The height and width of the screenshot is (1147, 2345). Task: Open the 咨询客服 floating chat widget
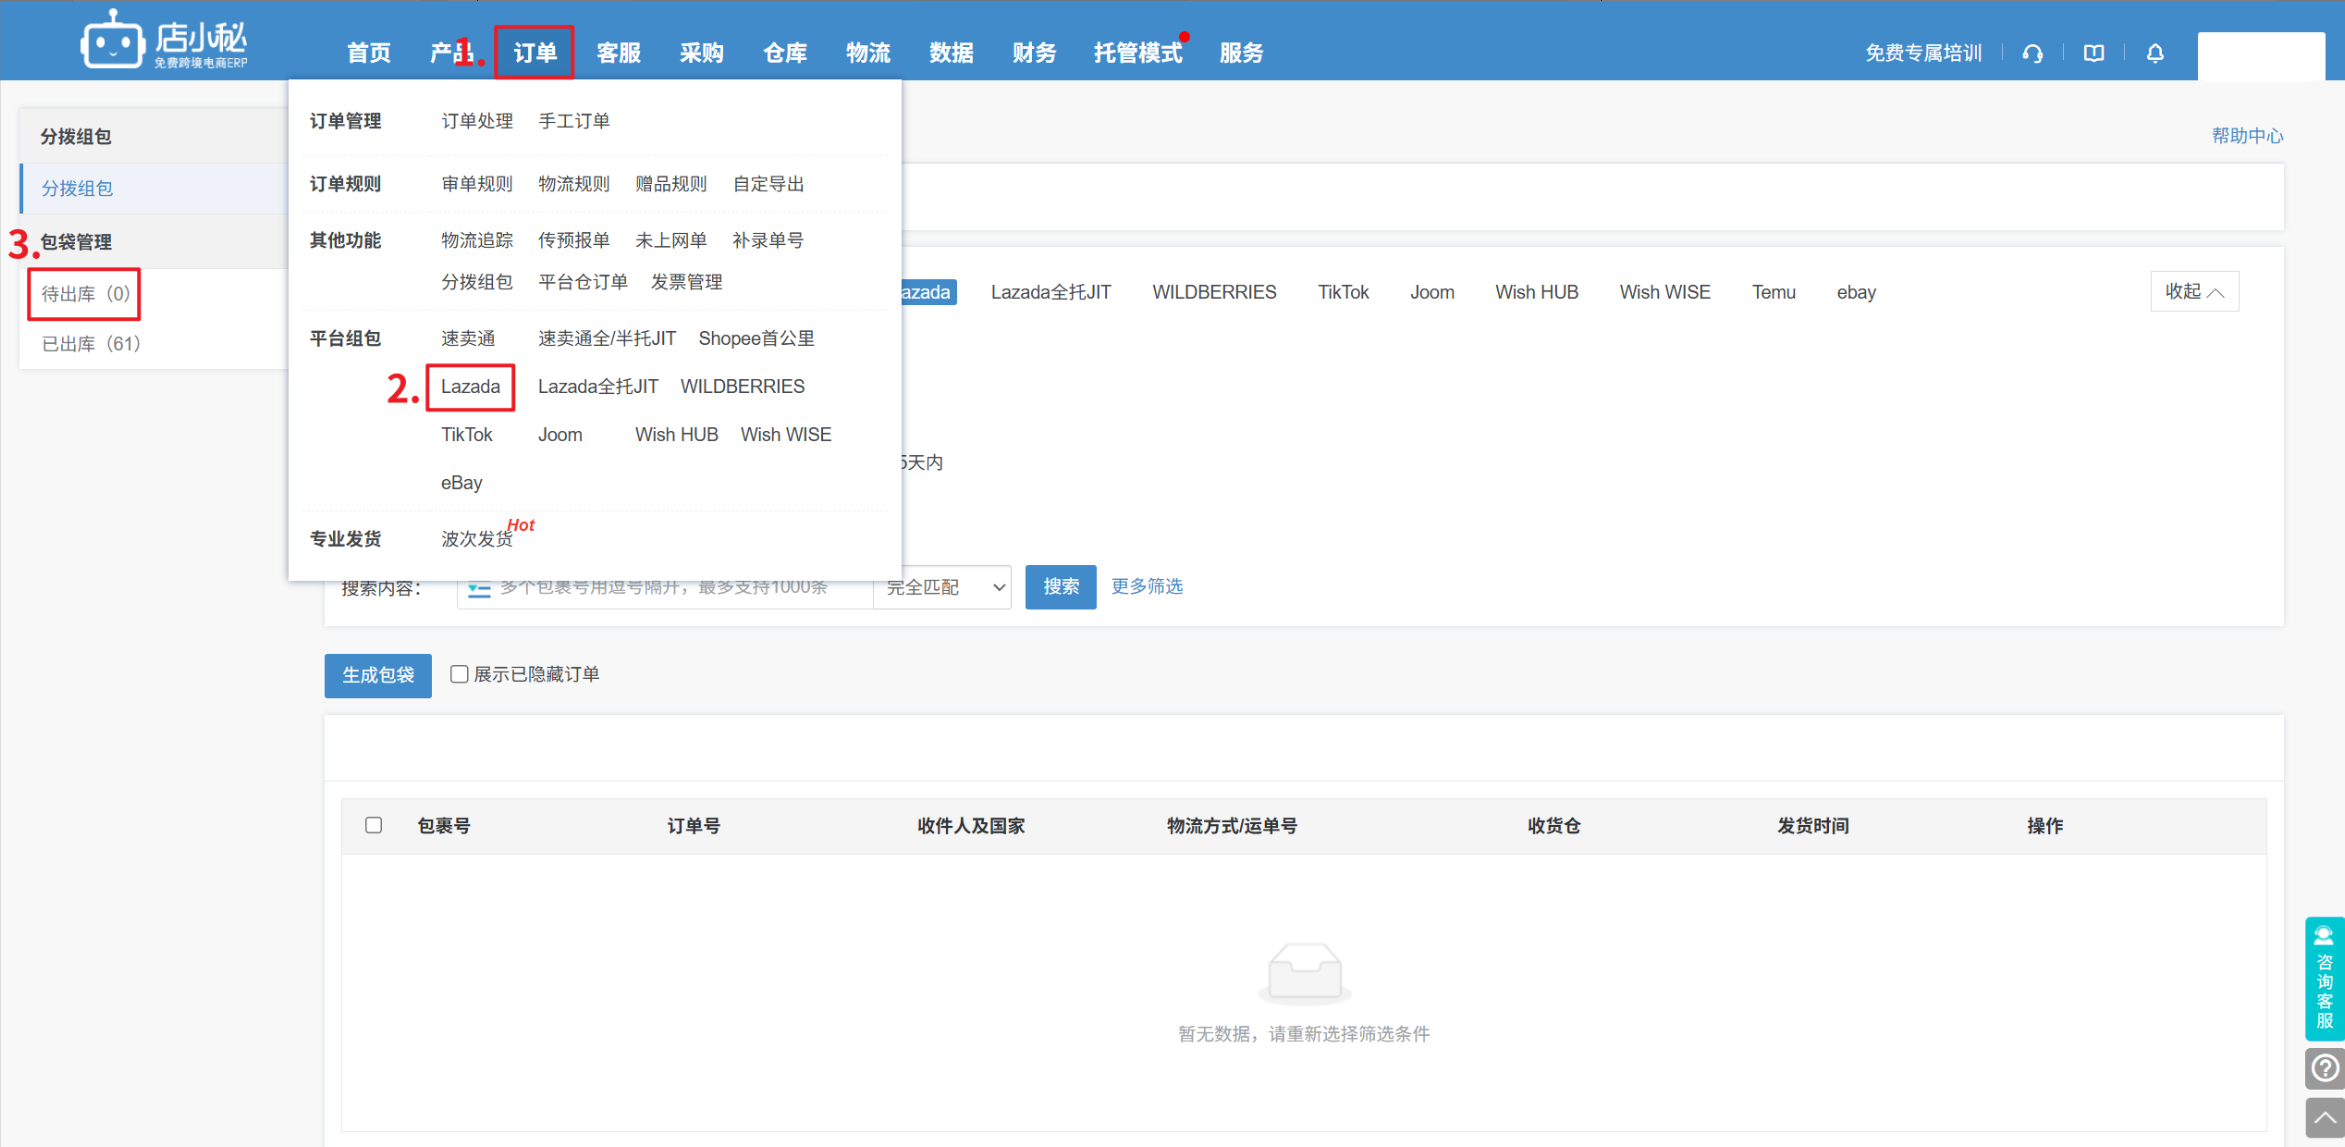click(x=2324, y=978)
